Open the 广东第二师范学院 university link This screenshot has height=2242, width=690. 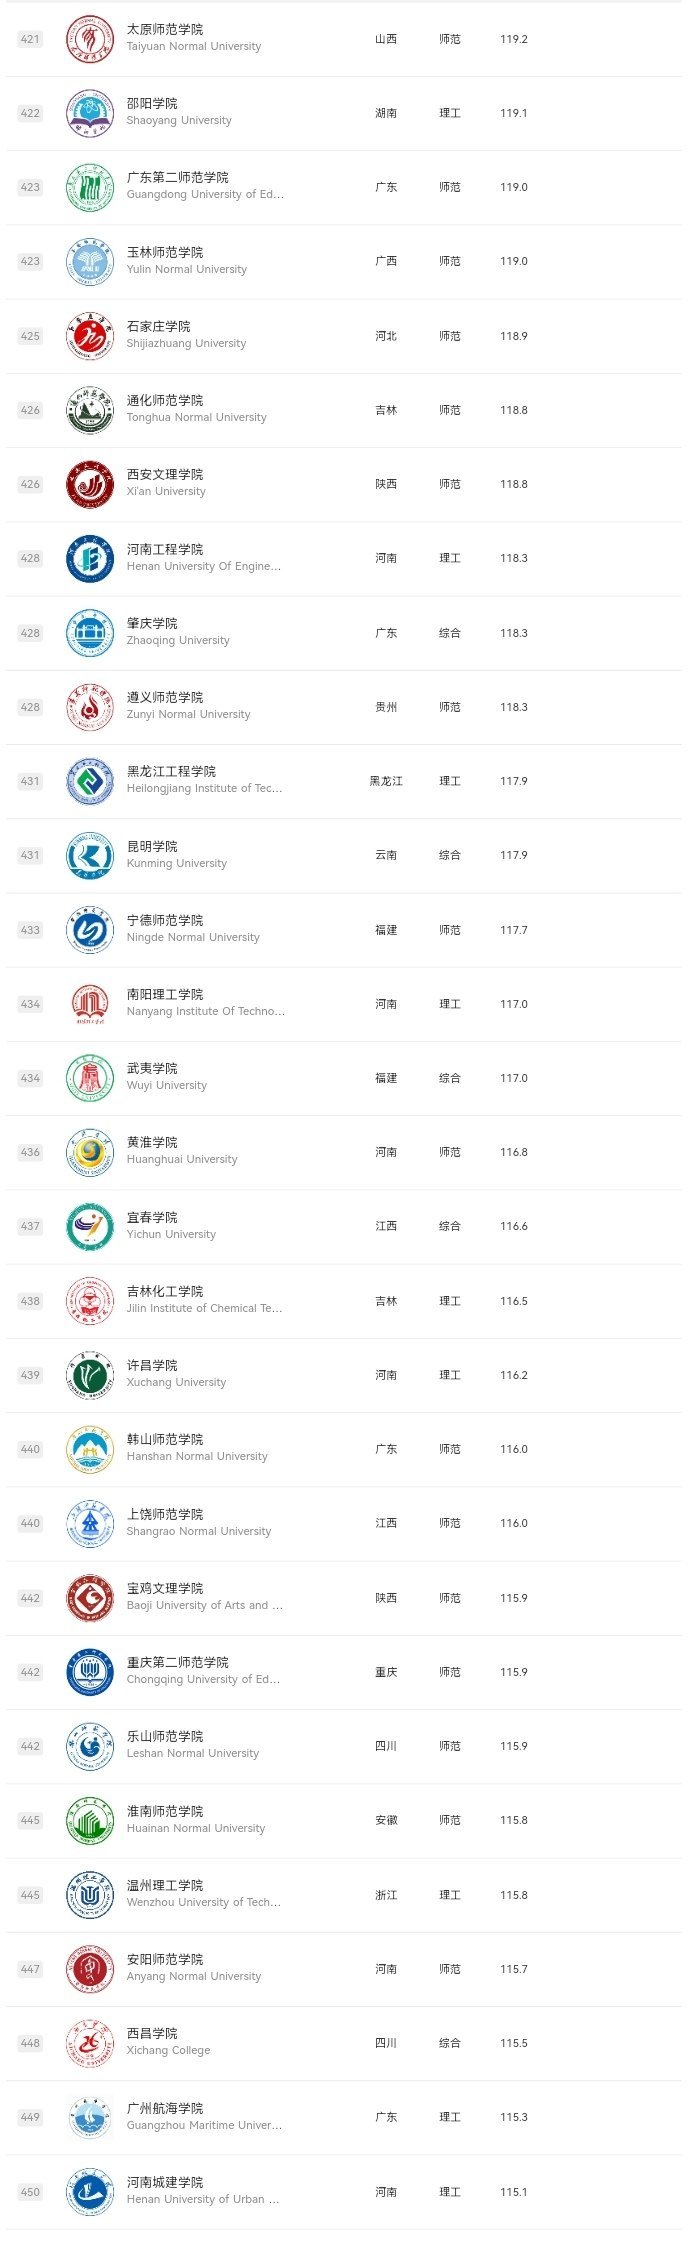point(177,177)
